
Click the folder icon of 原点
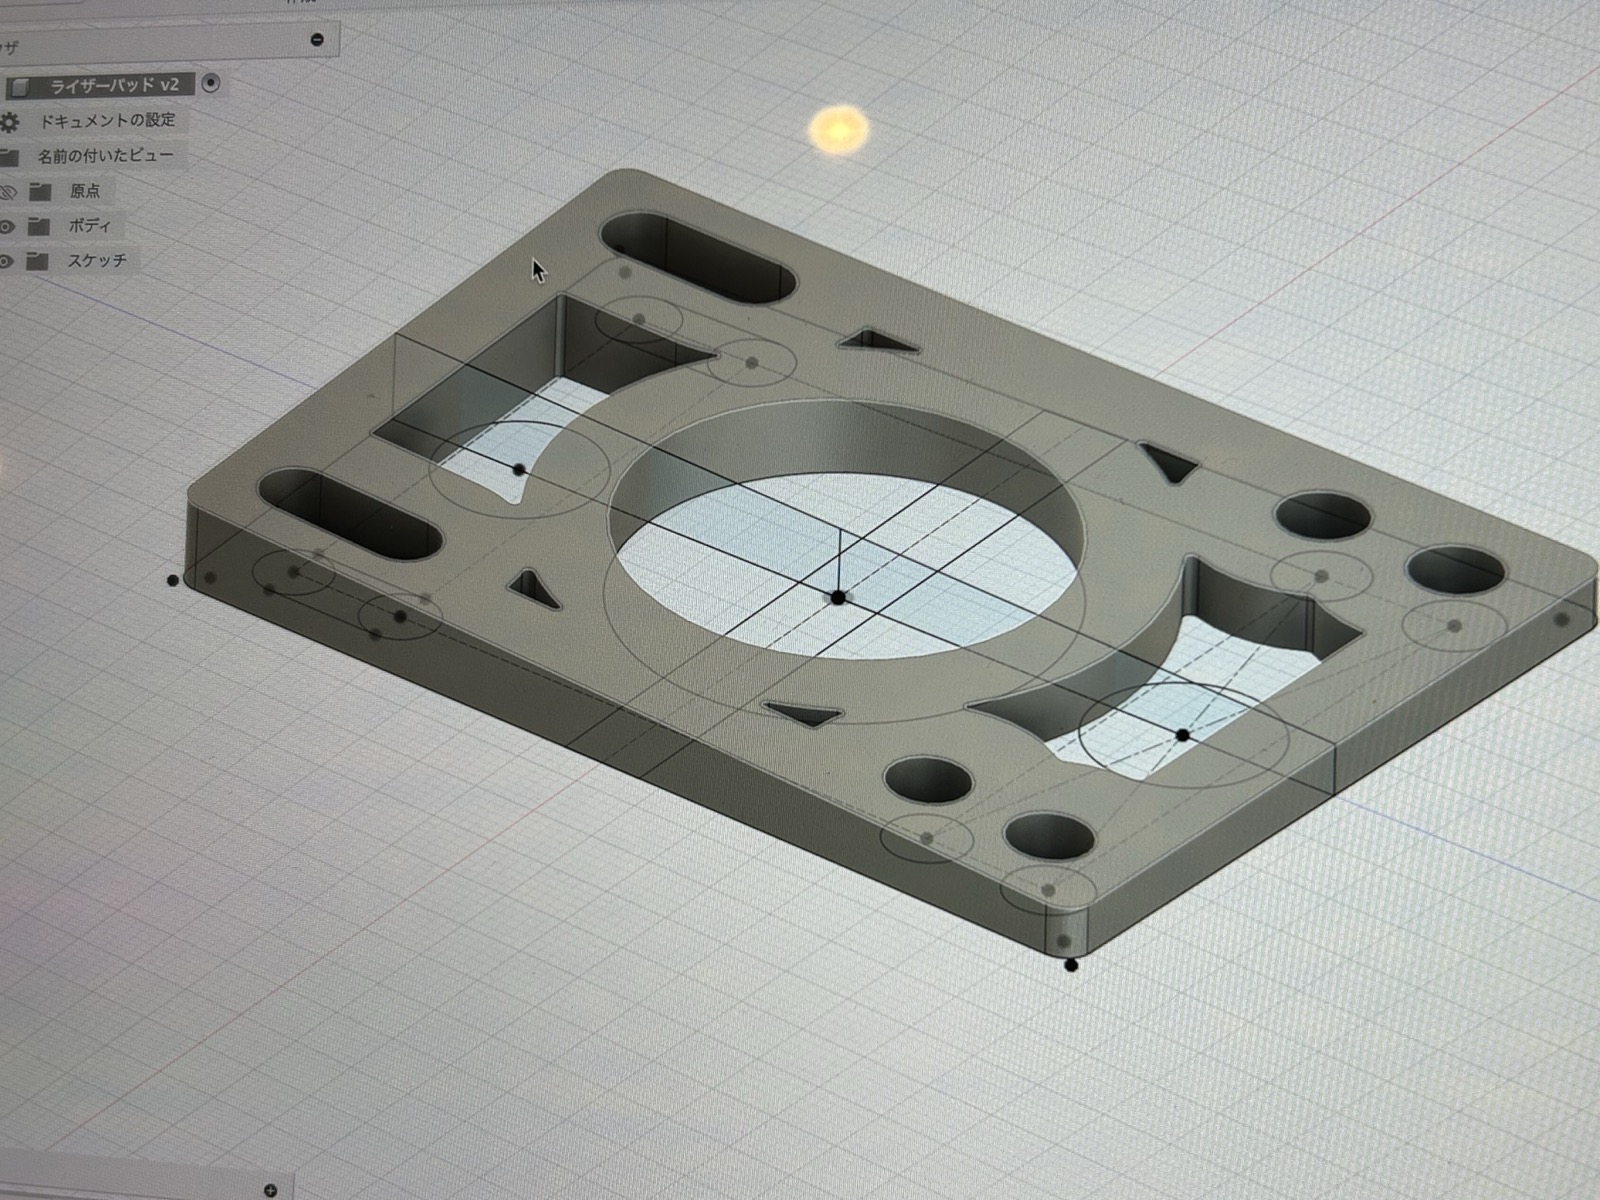click(x=40, y=191)
